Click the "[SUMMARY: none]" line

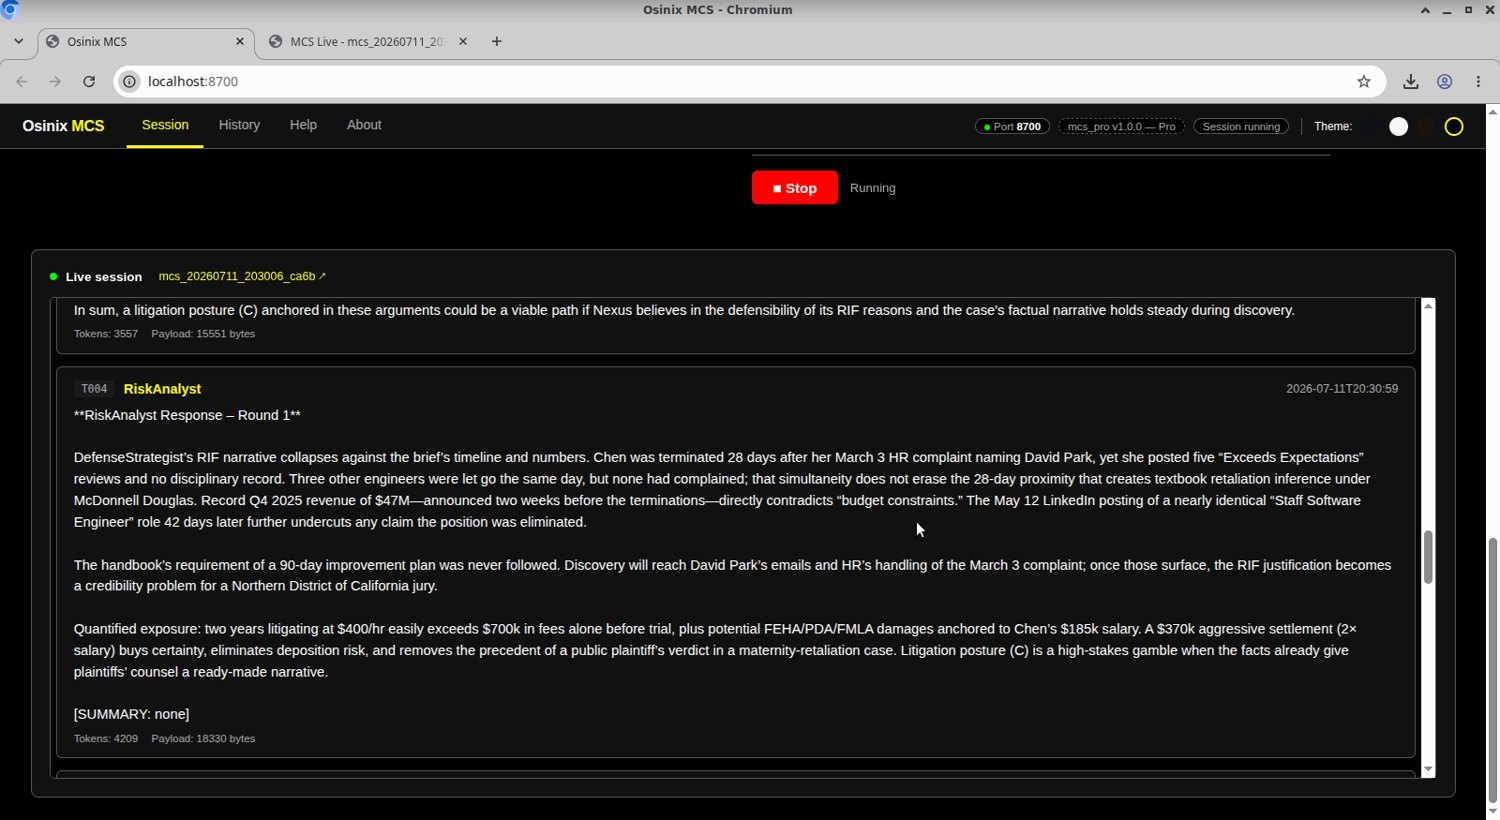(x=131, y=714)
